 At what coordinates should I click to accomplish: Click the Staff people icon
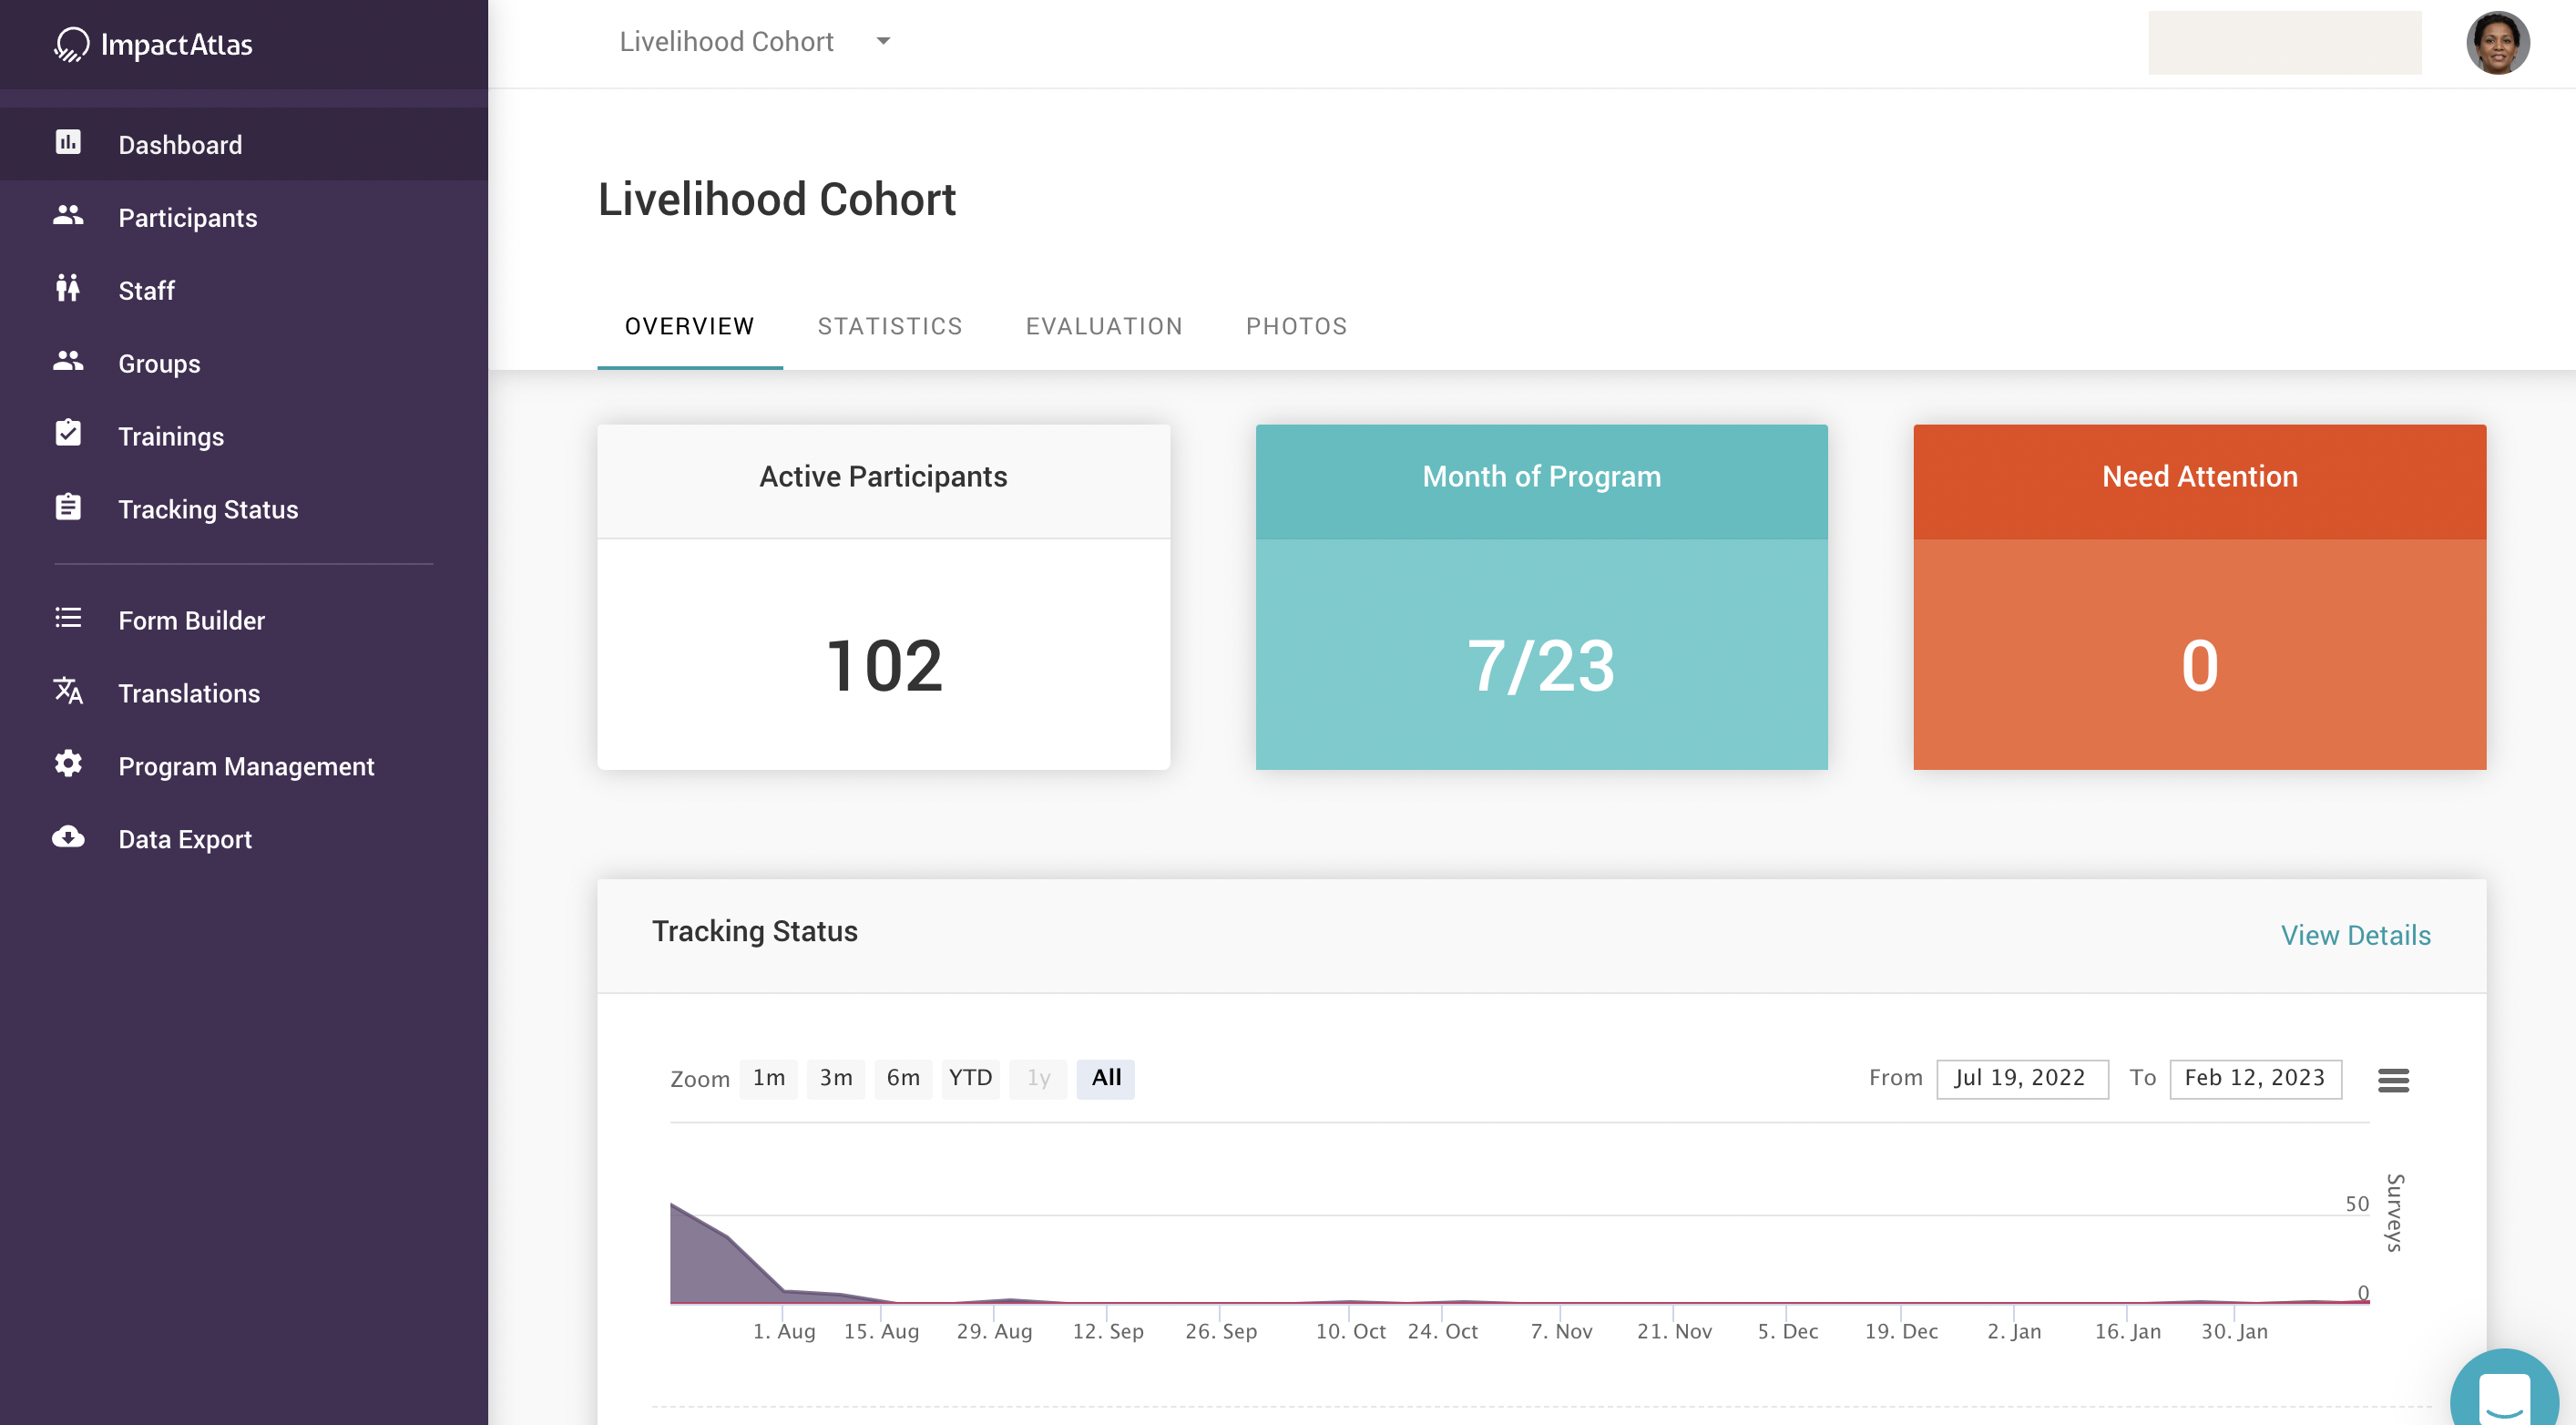coord(68,289)
